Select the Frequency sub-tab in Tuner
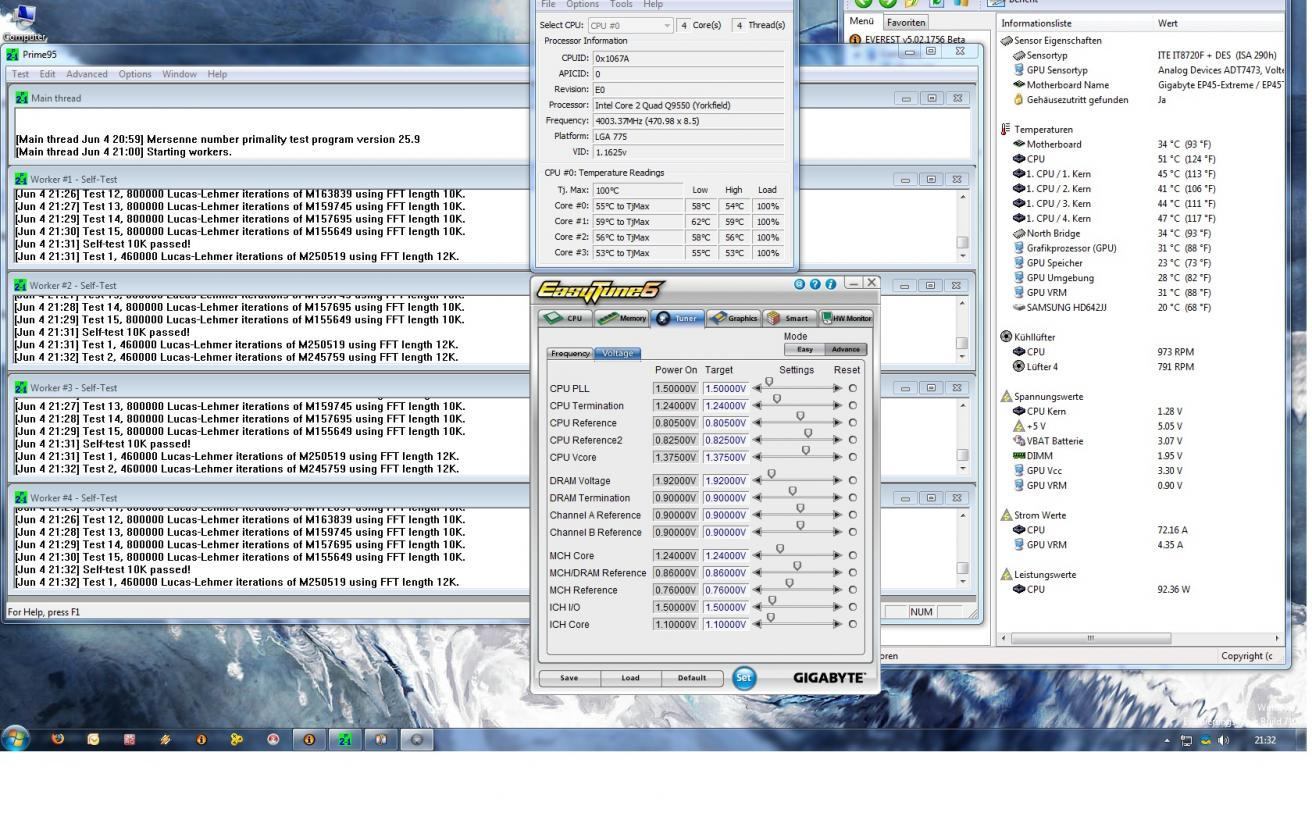Image resolution: width=1312 pixels, height=820 pixels. pos(571,353)
